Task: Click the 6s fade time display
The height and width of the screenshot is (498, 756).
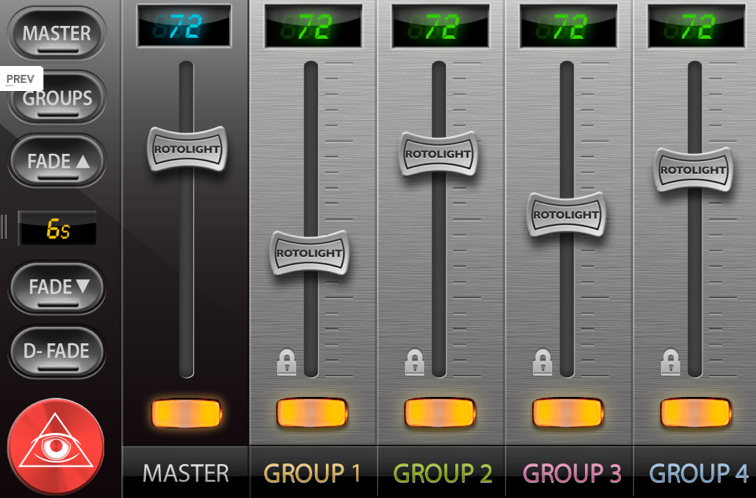Action: point(57,229)
